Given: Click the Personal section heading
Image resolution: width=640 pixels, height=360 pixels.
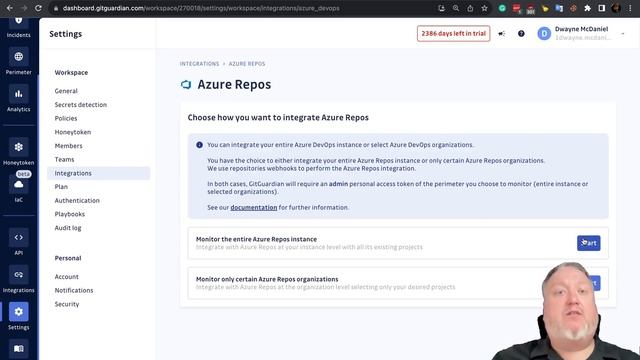Looking at the screenshot, I should (68, 258).
